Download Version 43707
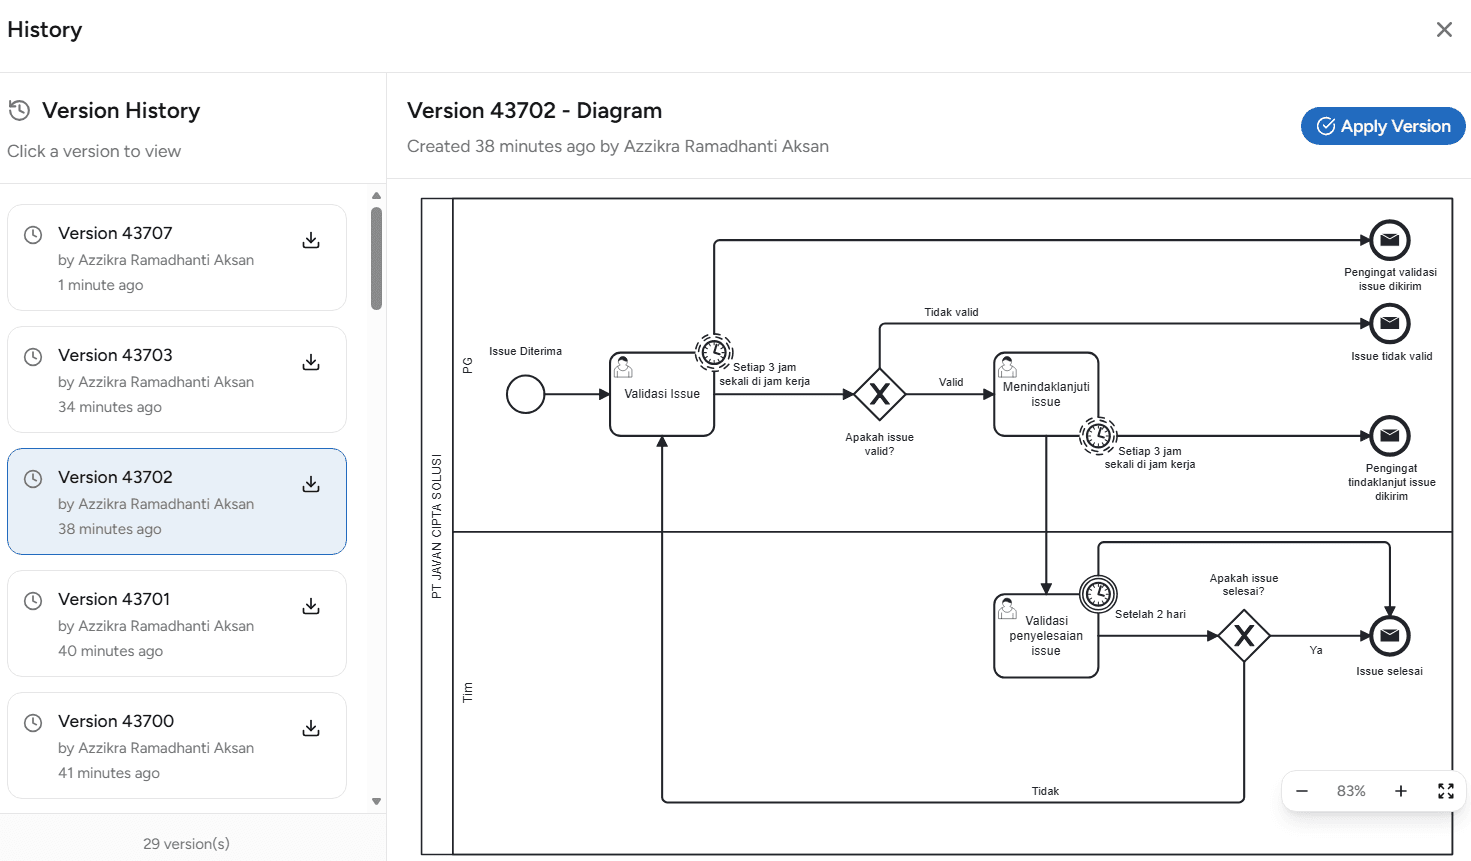 point(311,240)
